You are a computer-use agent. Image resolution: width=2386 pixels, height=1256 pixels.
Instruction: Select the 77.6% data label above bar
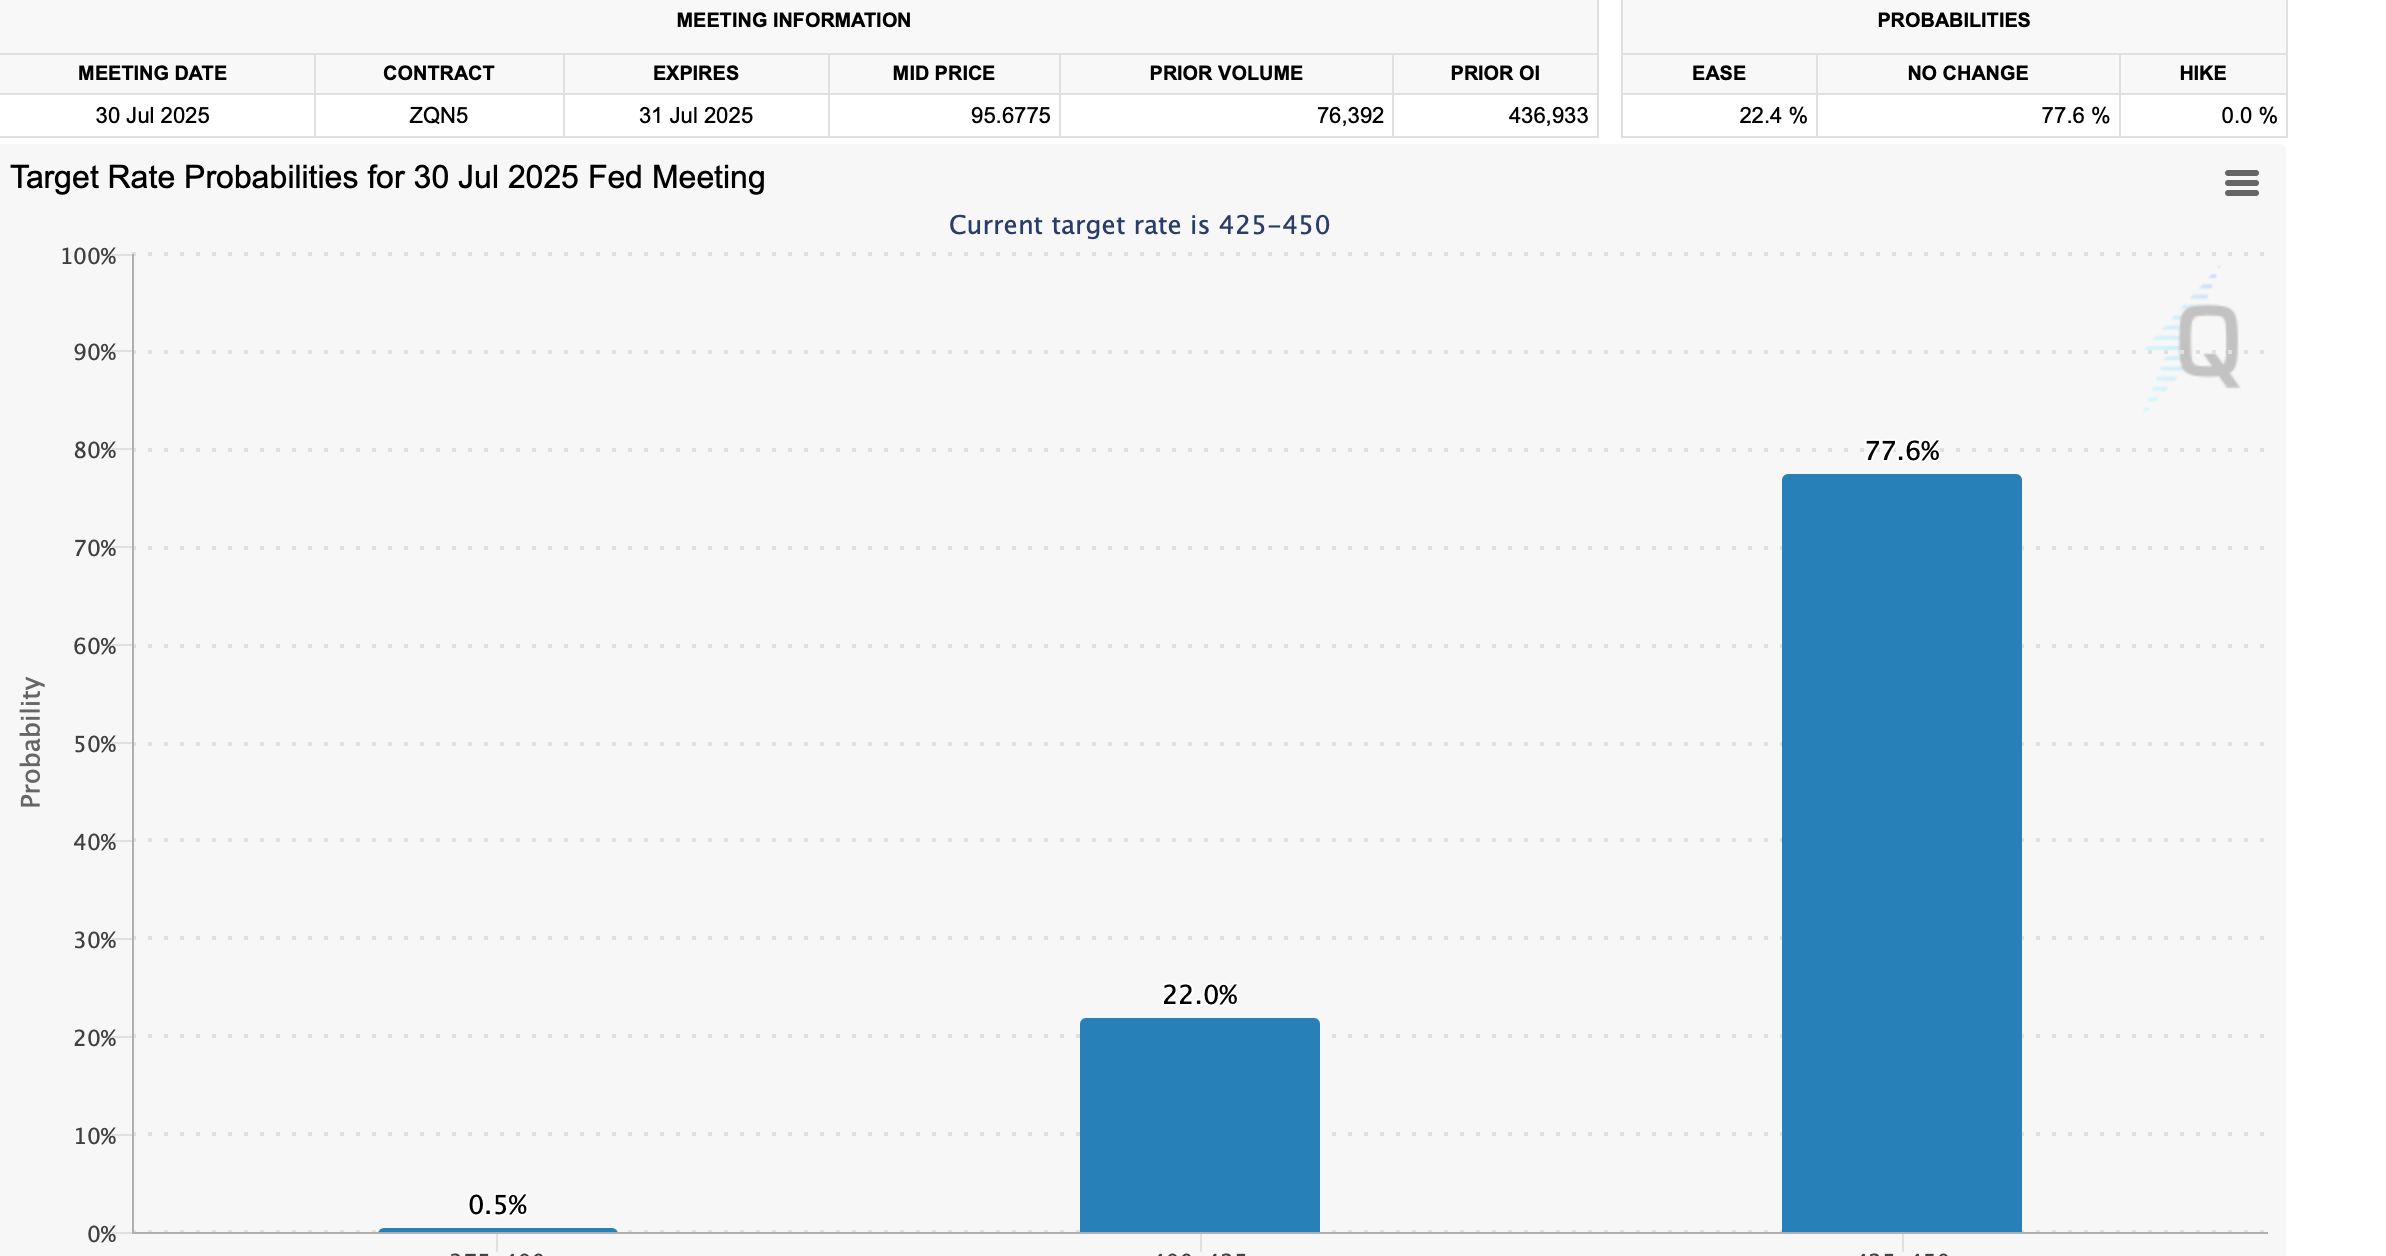1901,451
